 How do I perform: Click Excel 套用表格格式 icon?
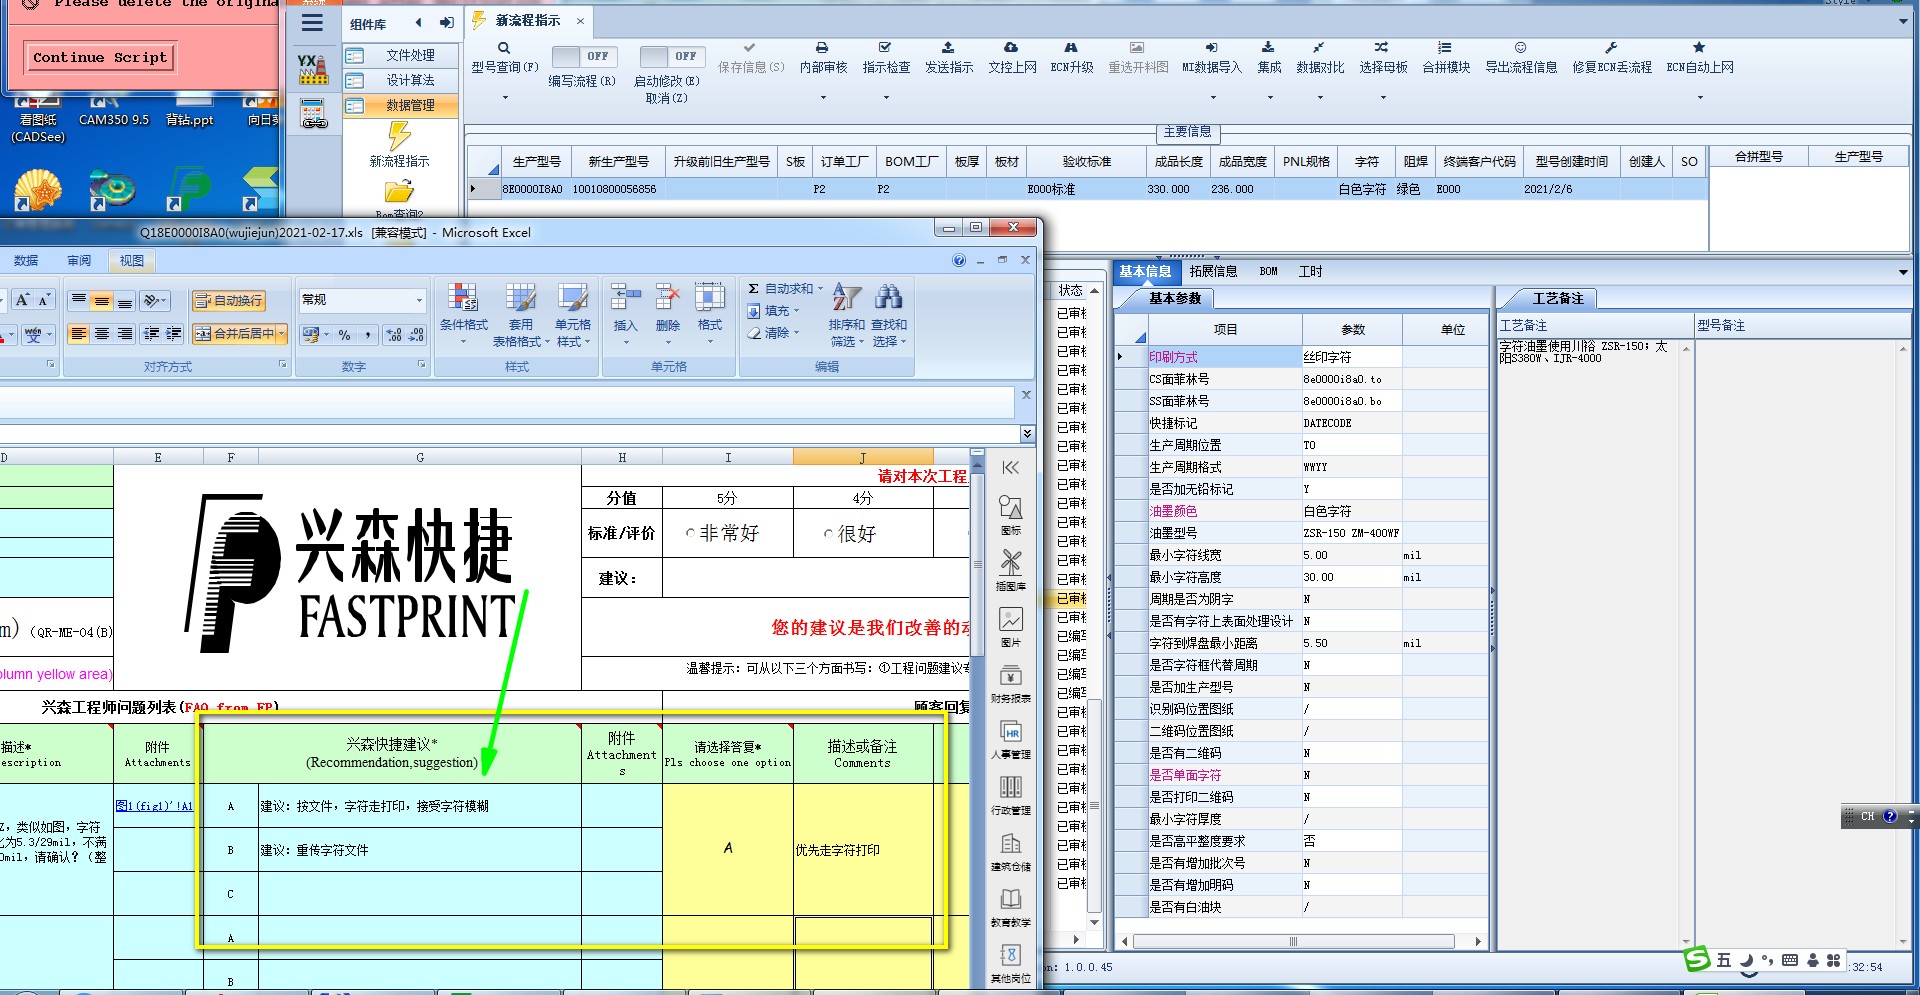520,298
